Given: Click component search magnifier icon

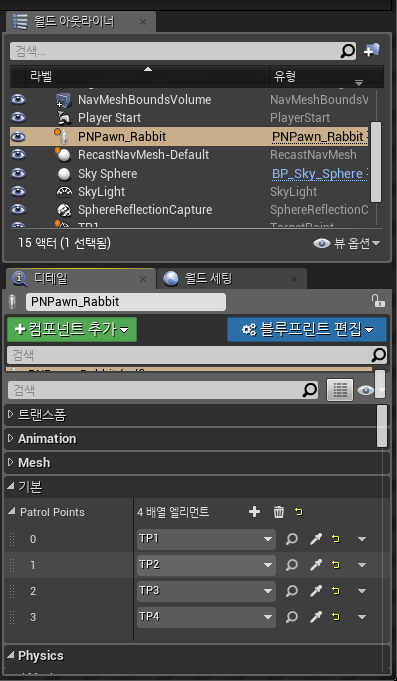Looking at the screenshot, I should pos(379,355).
